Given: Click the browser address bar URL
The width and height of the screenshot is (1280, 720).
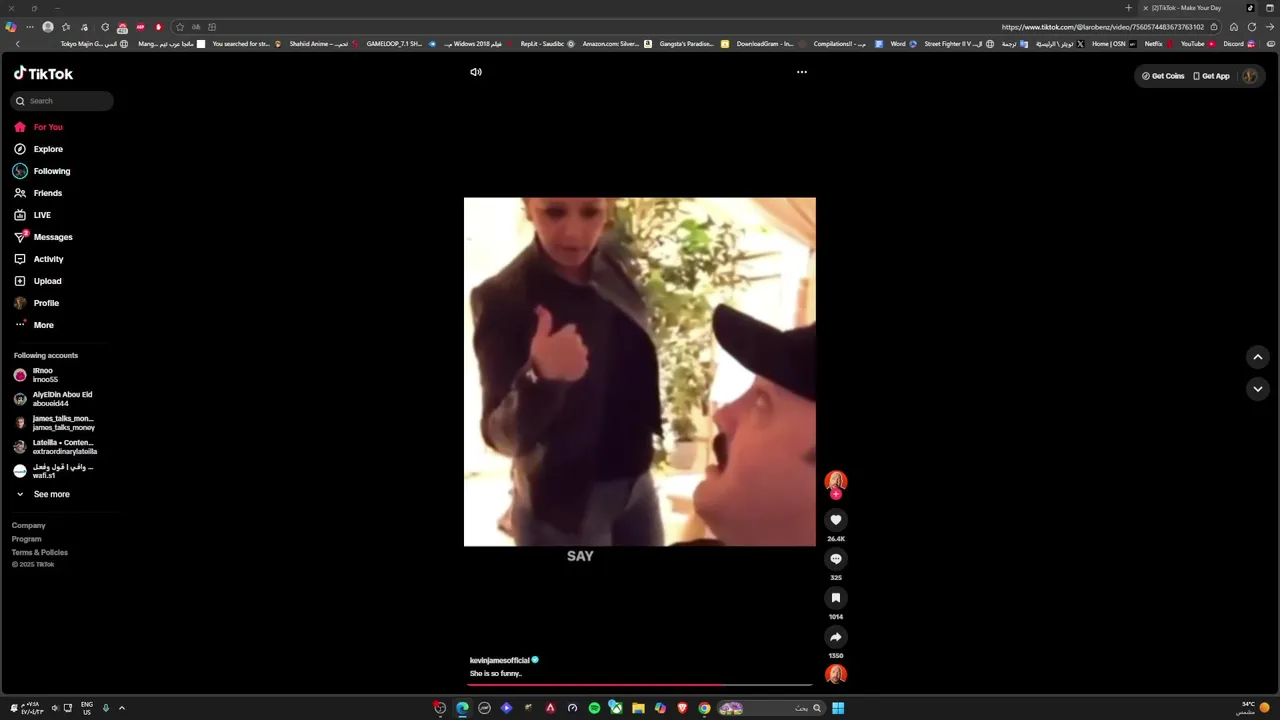Looking at the screenshot, I should [1102, 27].
